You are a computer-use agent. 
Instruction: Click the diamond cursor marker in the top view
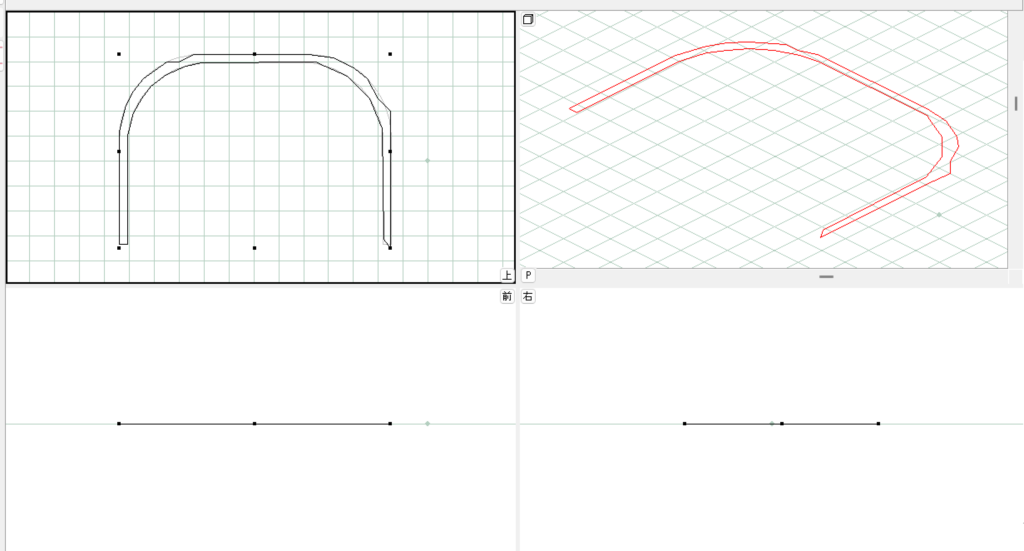[x=427, y=160]
